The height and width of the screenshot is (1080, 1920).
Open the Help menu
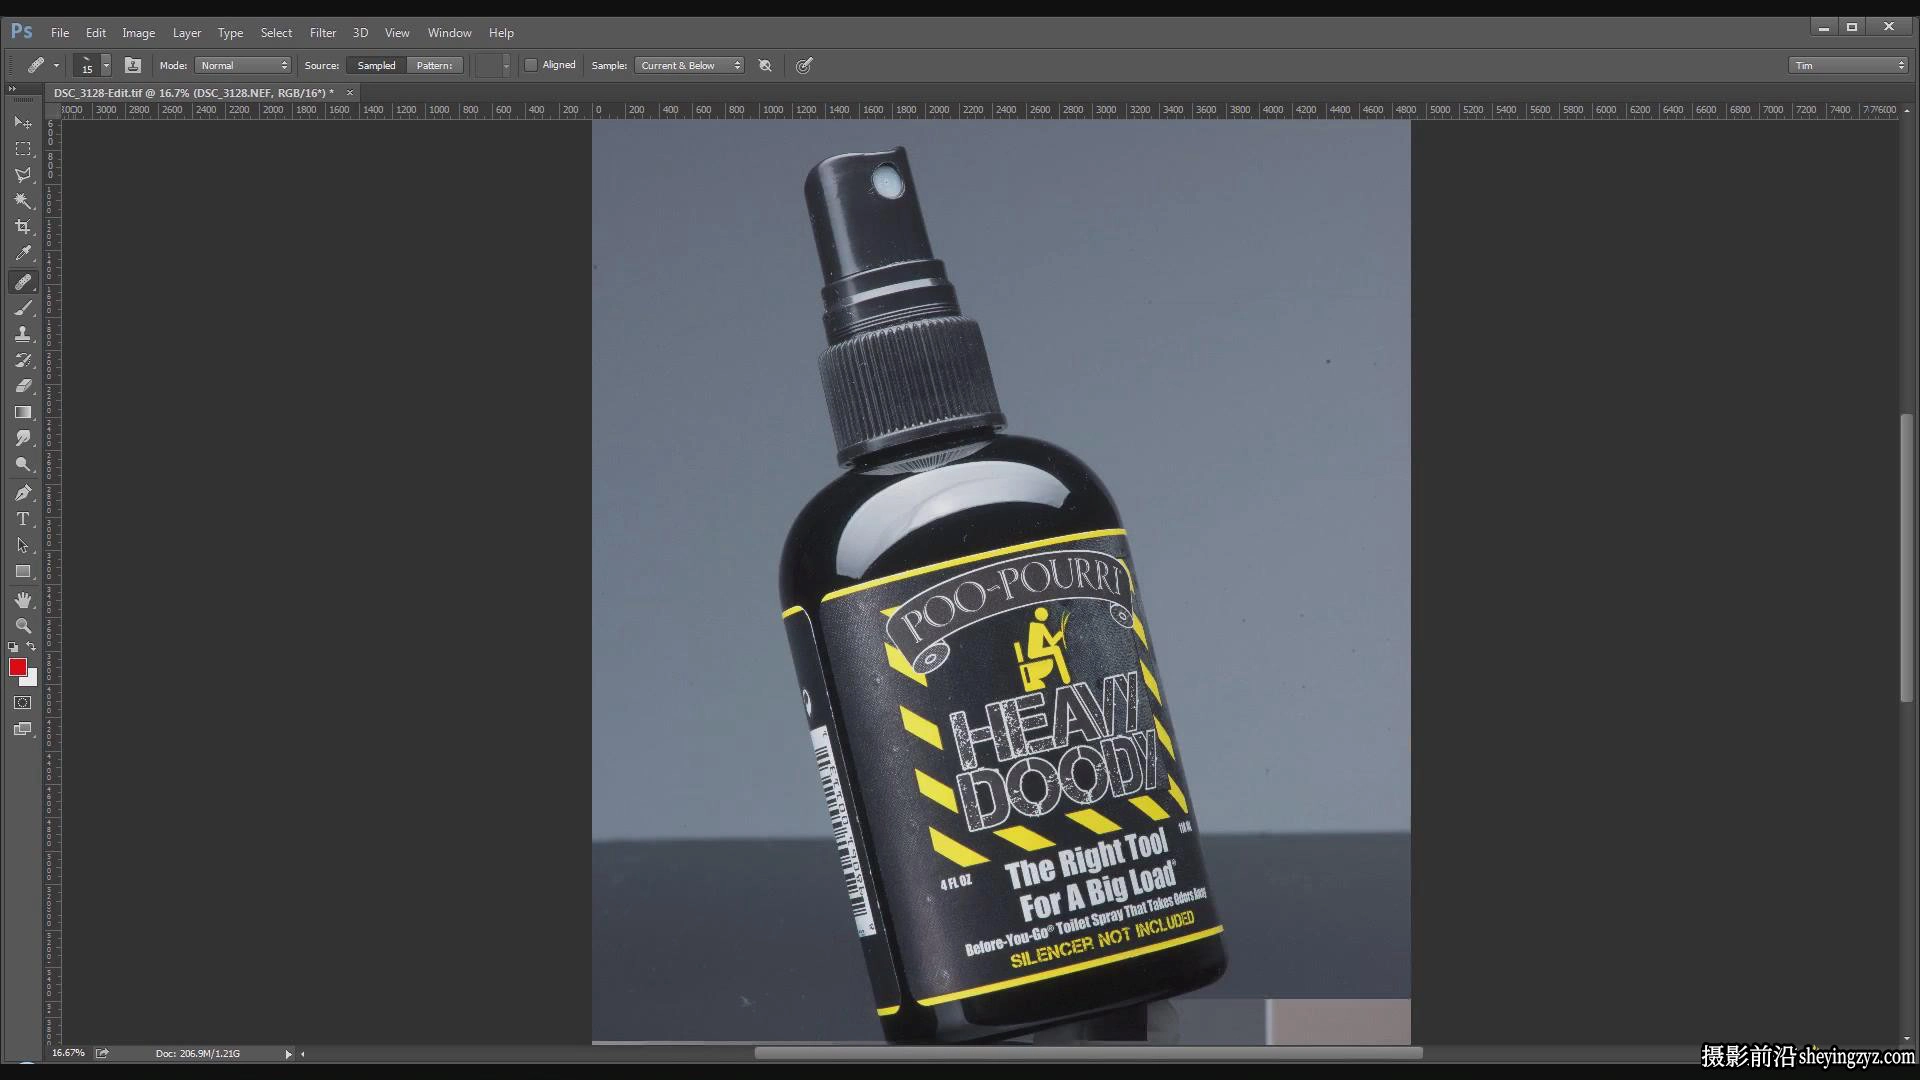coord(502,33)
